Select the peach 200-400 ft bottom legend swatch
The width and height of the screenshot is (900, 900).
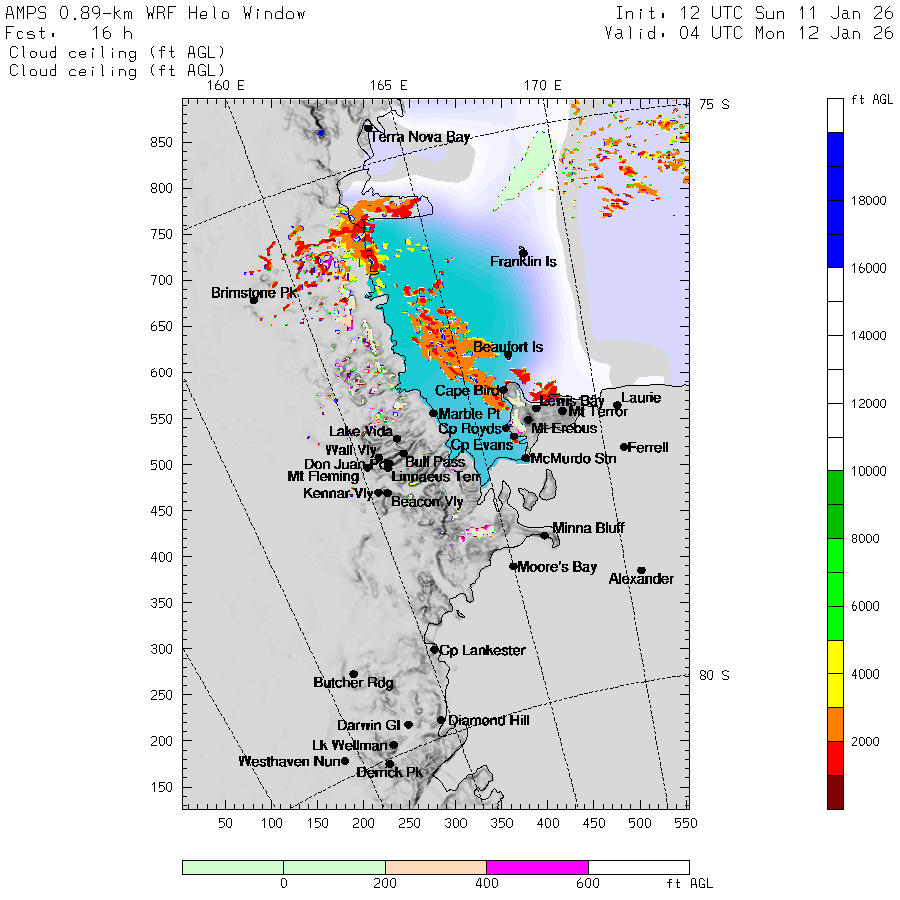click(435, 867)
